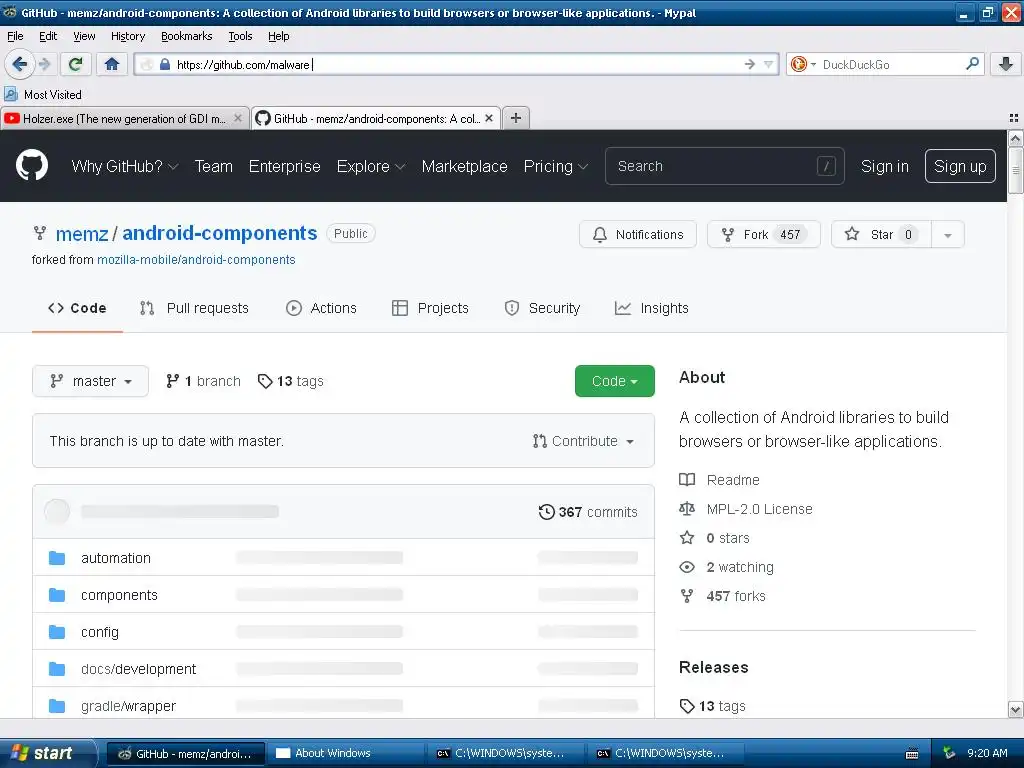Click the padlock icon in address bar
The image size is (1024, 768).
(x=165, y=64)
